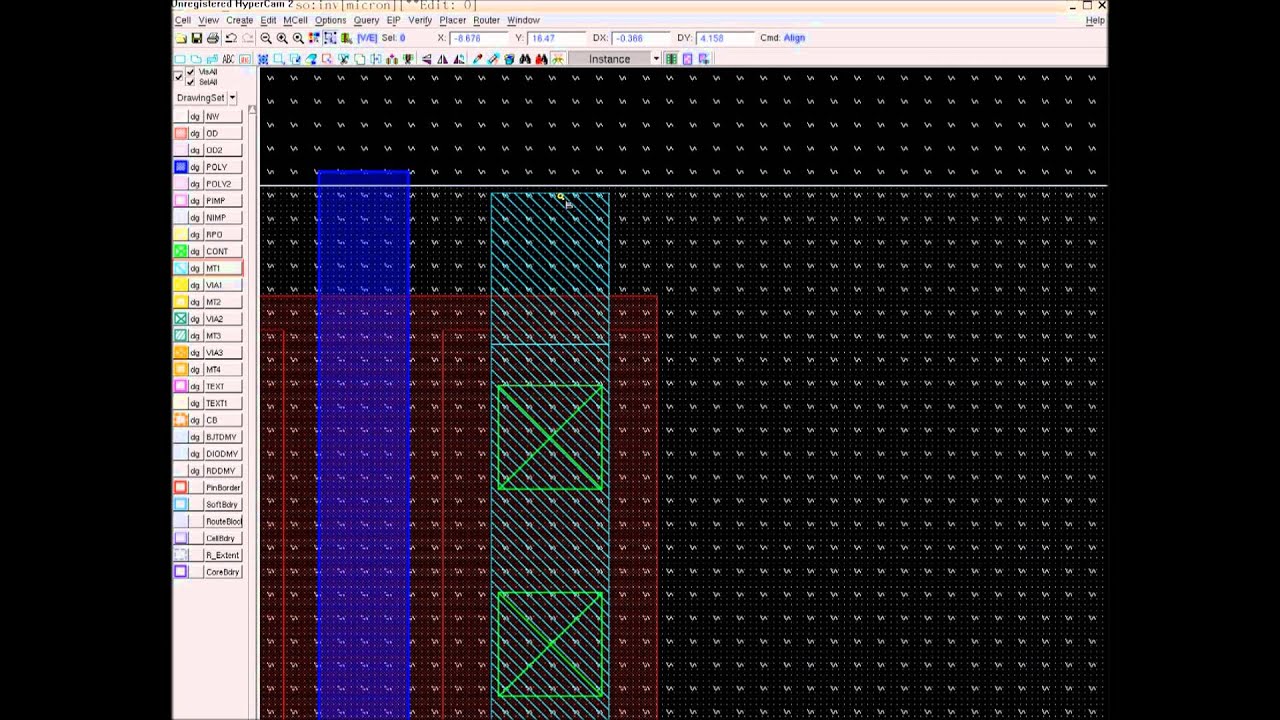Click the open folder icon
The height and width of the screenshot is (720, 1280).
[x=181, y=38]
